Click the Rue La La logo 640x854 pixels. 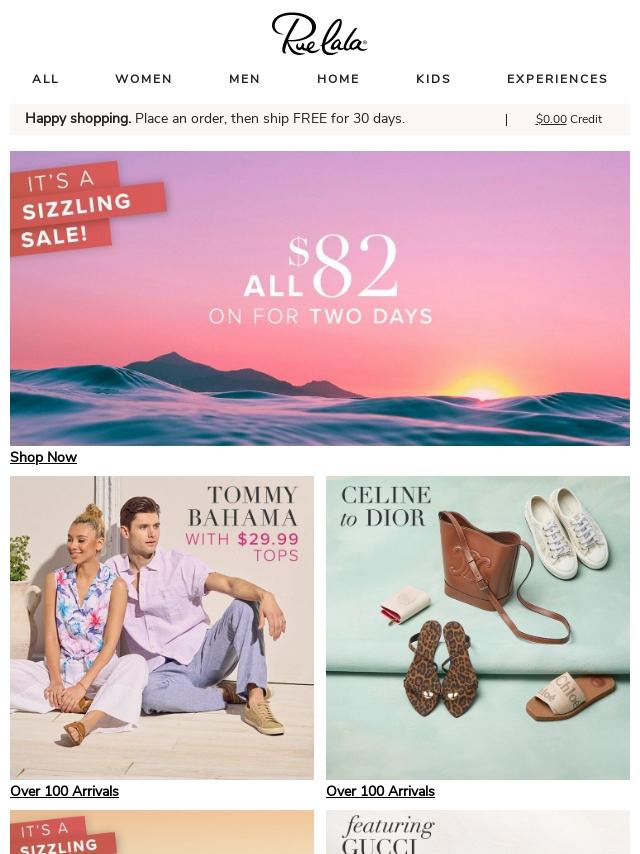(x=319, y=34)
